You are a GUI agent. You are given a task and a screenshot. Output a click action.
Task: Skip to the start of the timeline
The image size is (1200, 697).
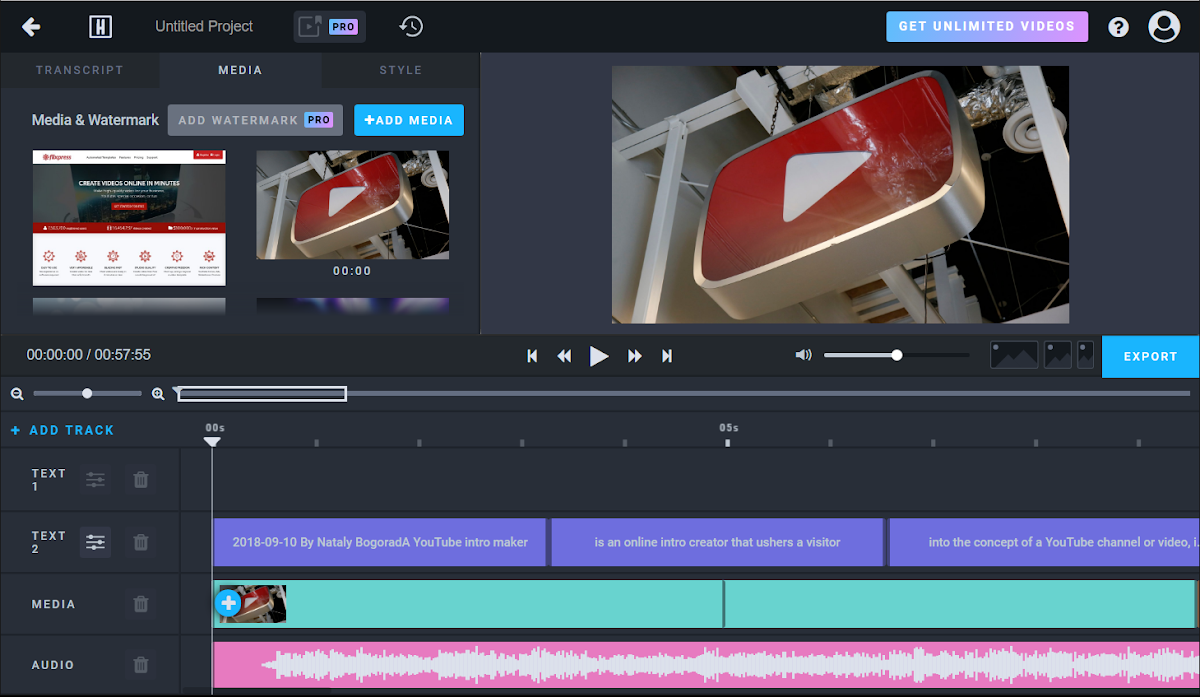(x=532, y=355)
